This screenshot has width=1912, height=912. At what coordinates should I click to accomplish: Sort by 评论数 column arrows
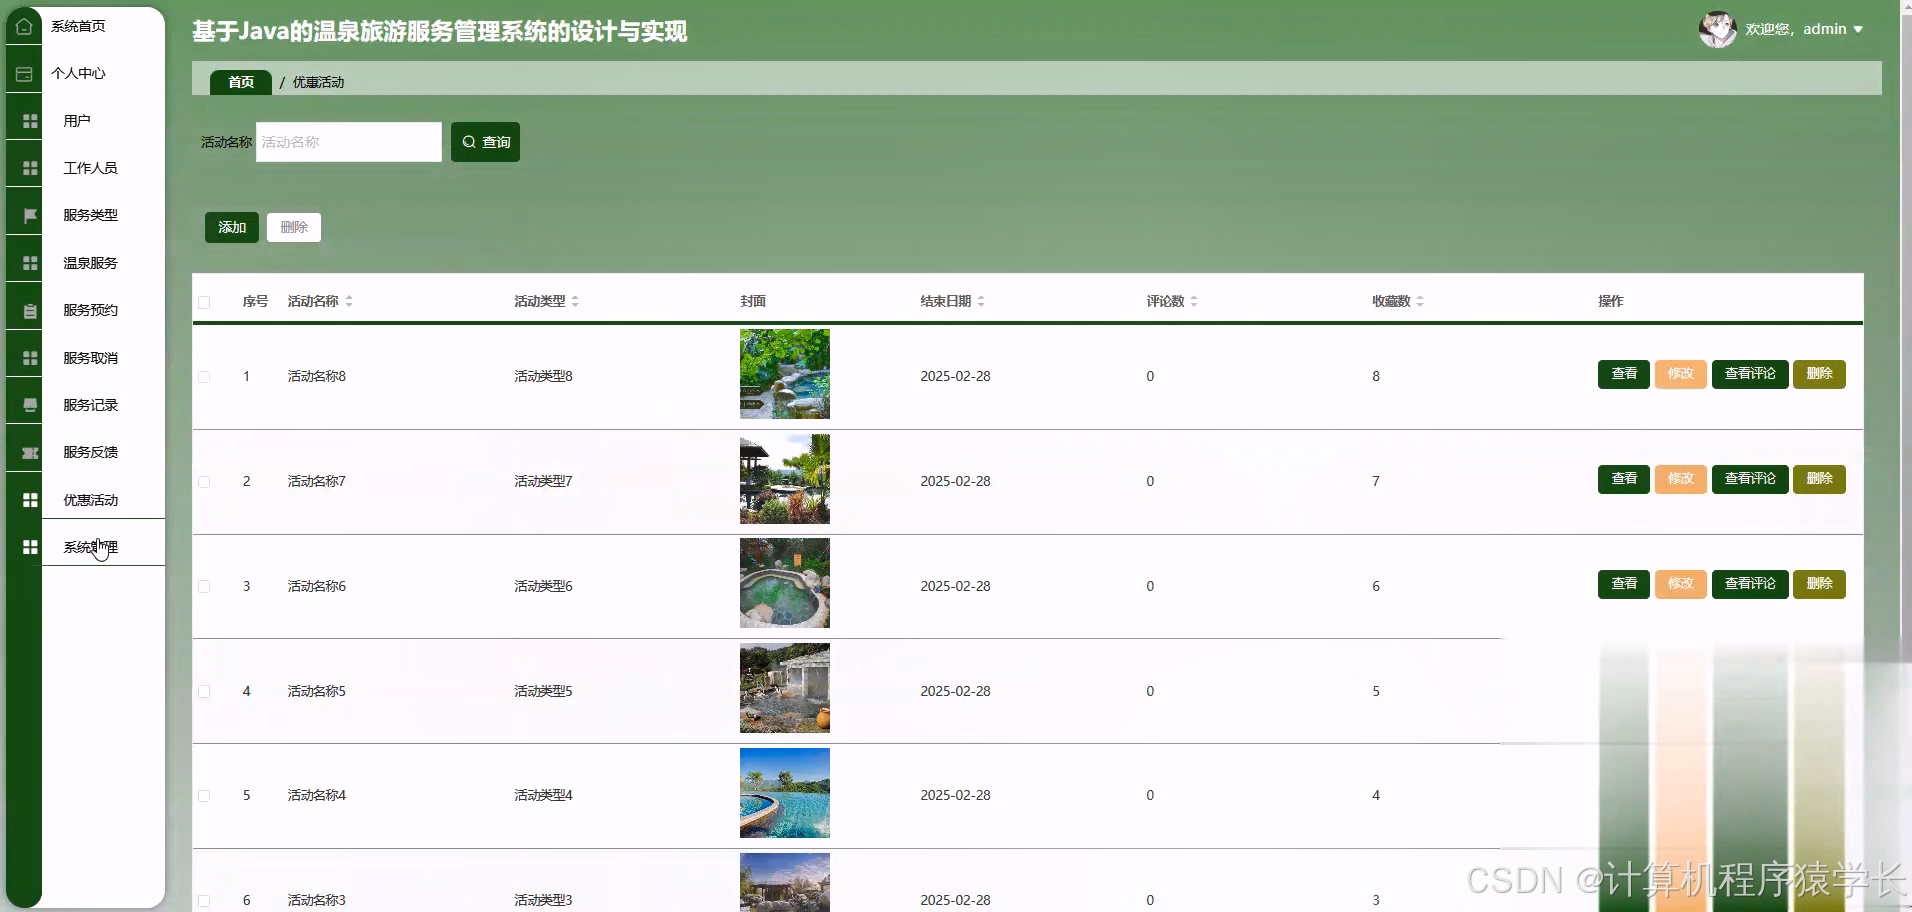point(1194,301)
